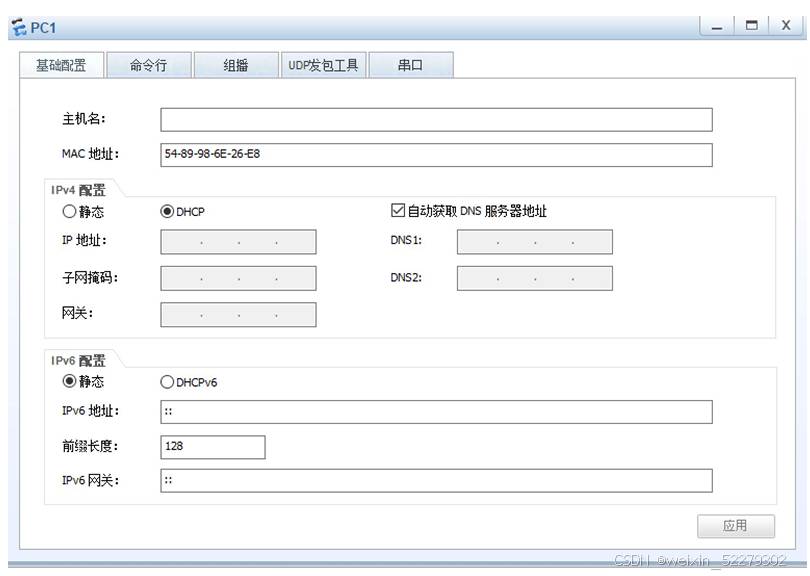Click the IP 地址 field

(238, 242)
